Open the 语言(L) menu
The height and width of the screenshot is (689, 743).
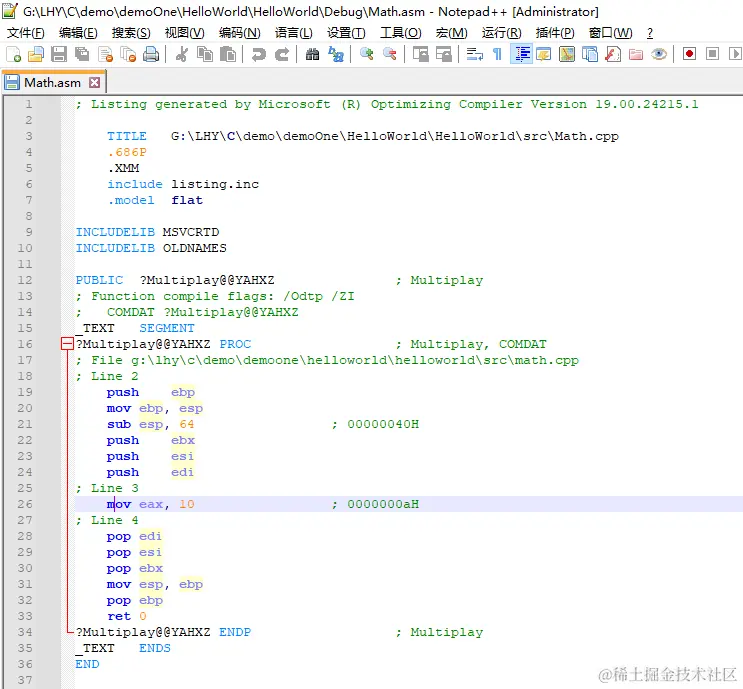tap(293, 33)
